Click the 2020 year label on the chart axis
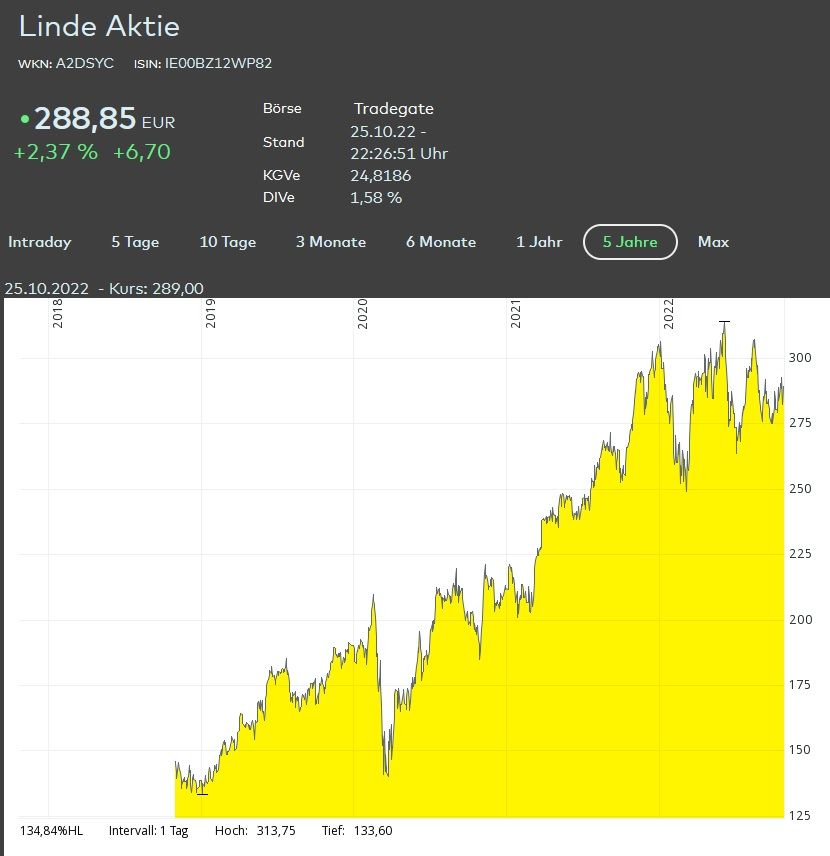The image size is (830, 856). click(363, 313)
